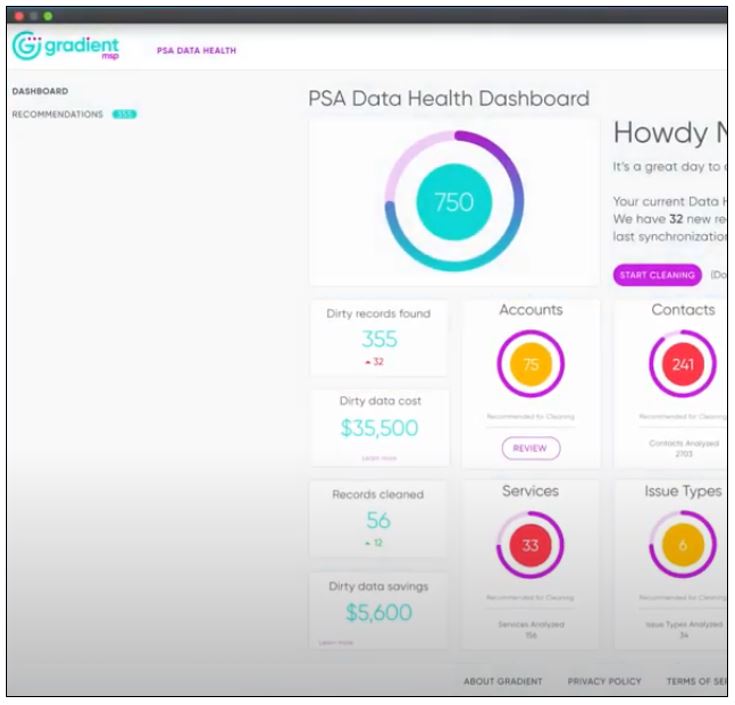The height and width of the screenshot is (705, 735).
Task: Click the Gradient MSP logo
Action: coord(66,46)
